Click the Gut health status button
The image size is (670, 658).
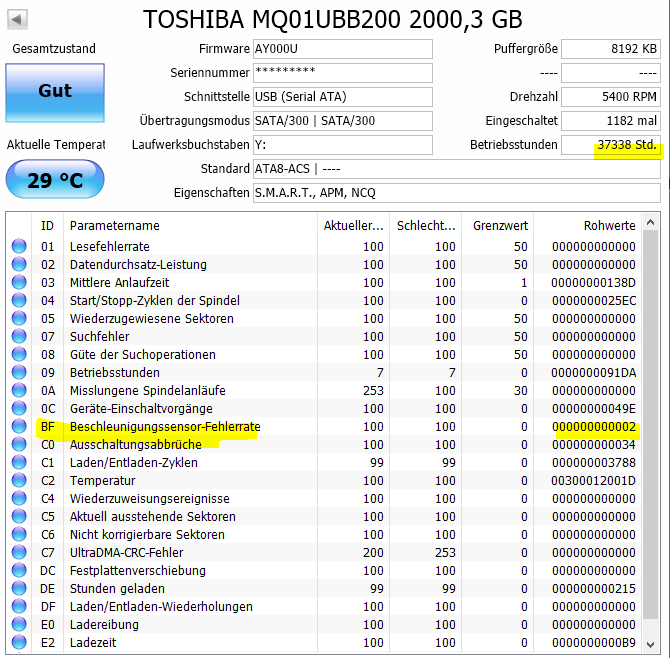click(x=55, y=93)
